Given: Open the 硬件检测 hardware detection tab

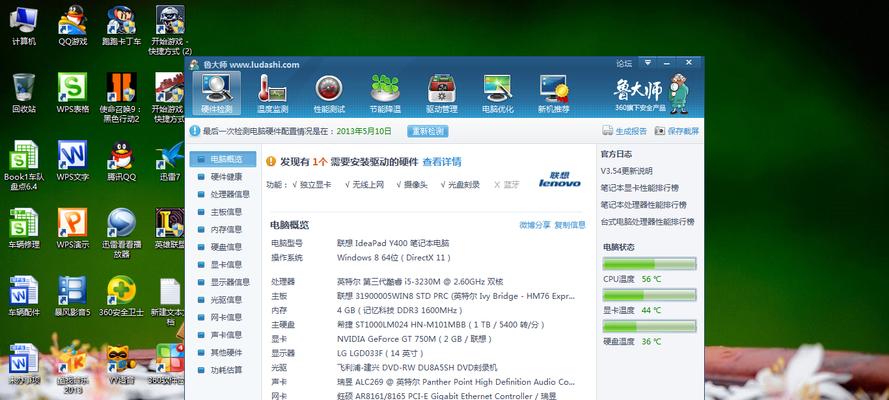Looking at the screenshot, I should [x=217, y=93].
